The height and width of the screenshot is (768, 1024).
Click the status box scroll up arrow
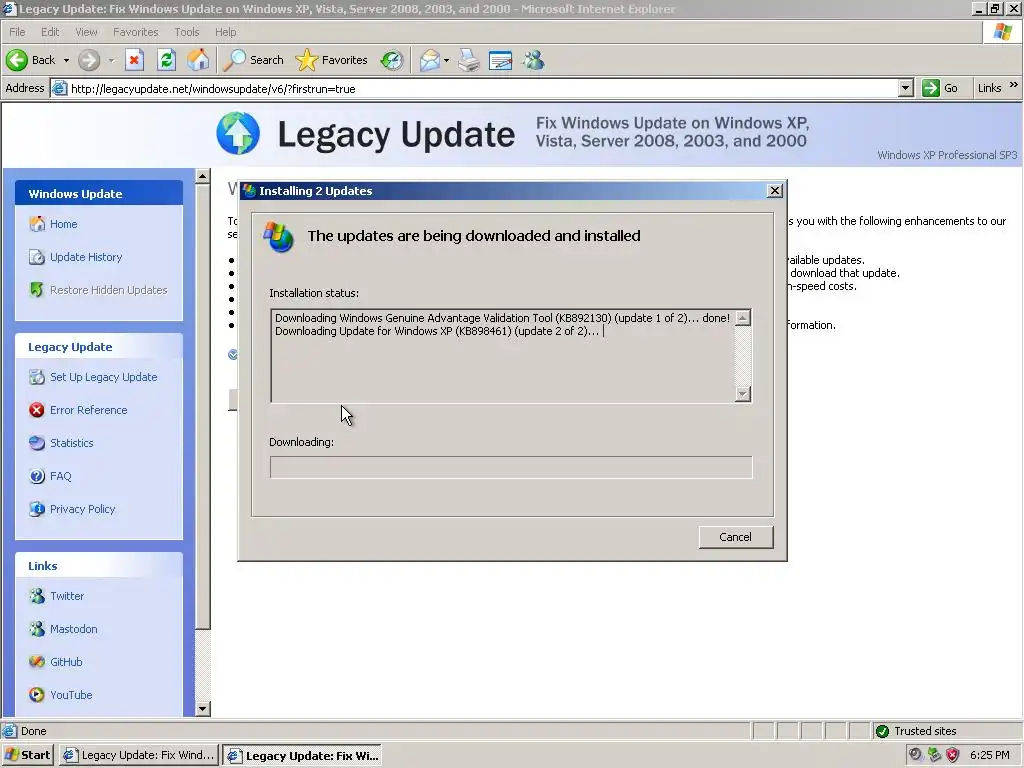click(x=743, y=318)
